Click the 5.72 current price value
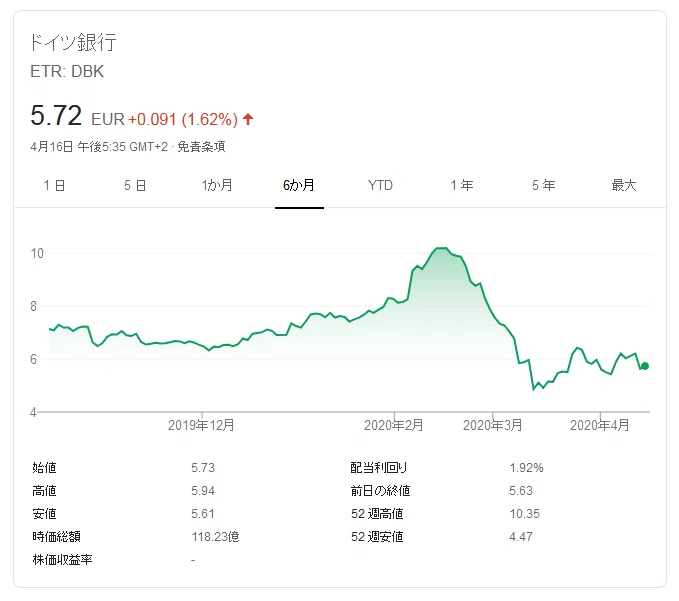 point(56,116)
